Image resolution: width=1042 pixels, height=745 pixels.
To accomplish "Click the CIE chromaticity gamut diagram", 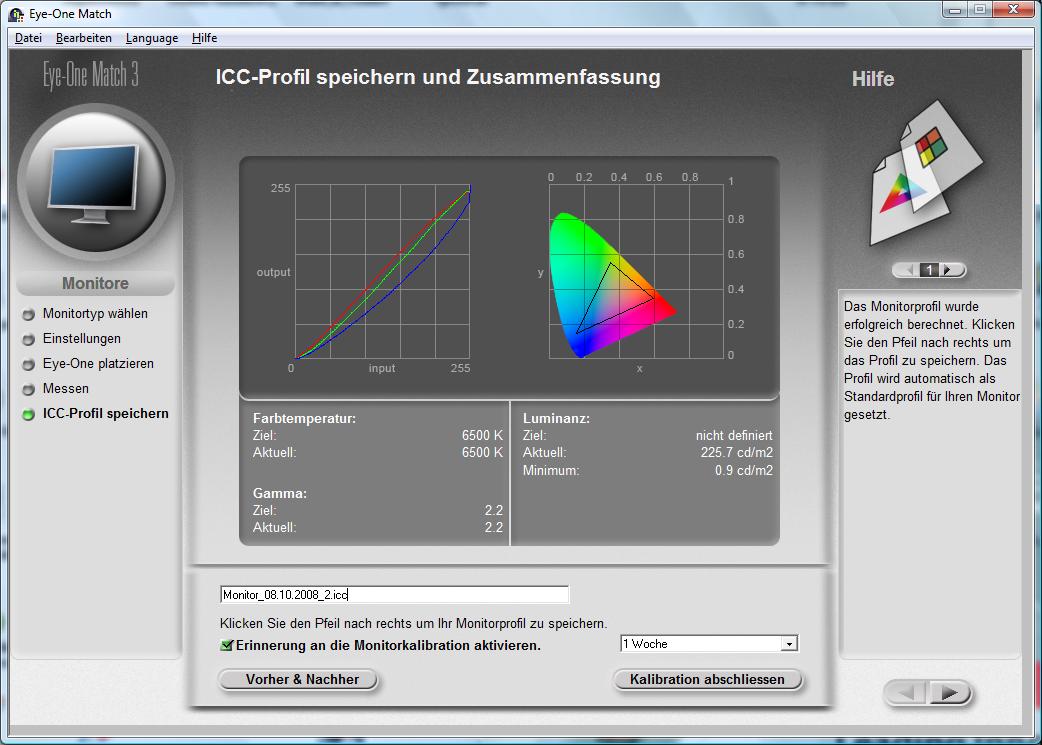I will (x=636, y=272).
